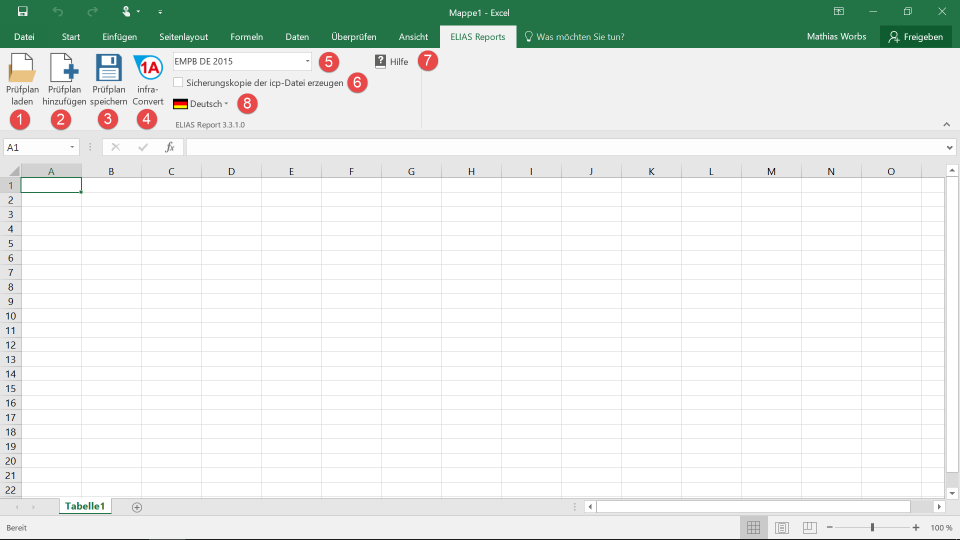The height and width of the screenshot is (540, 960).
Task: Click the A1 Name Box field
Action: pos(36,147)
